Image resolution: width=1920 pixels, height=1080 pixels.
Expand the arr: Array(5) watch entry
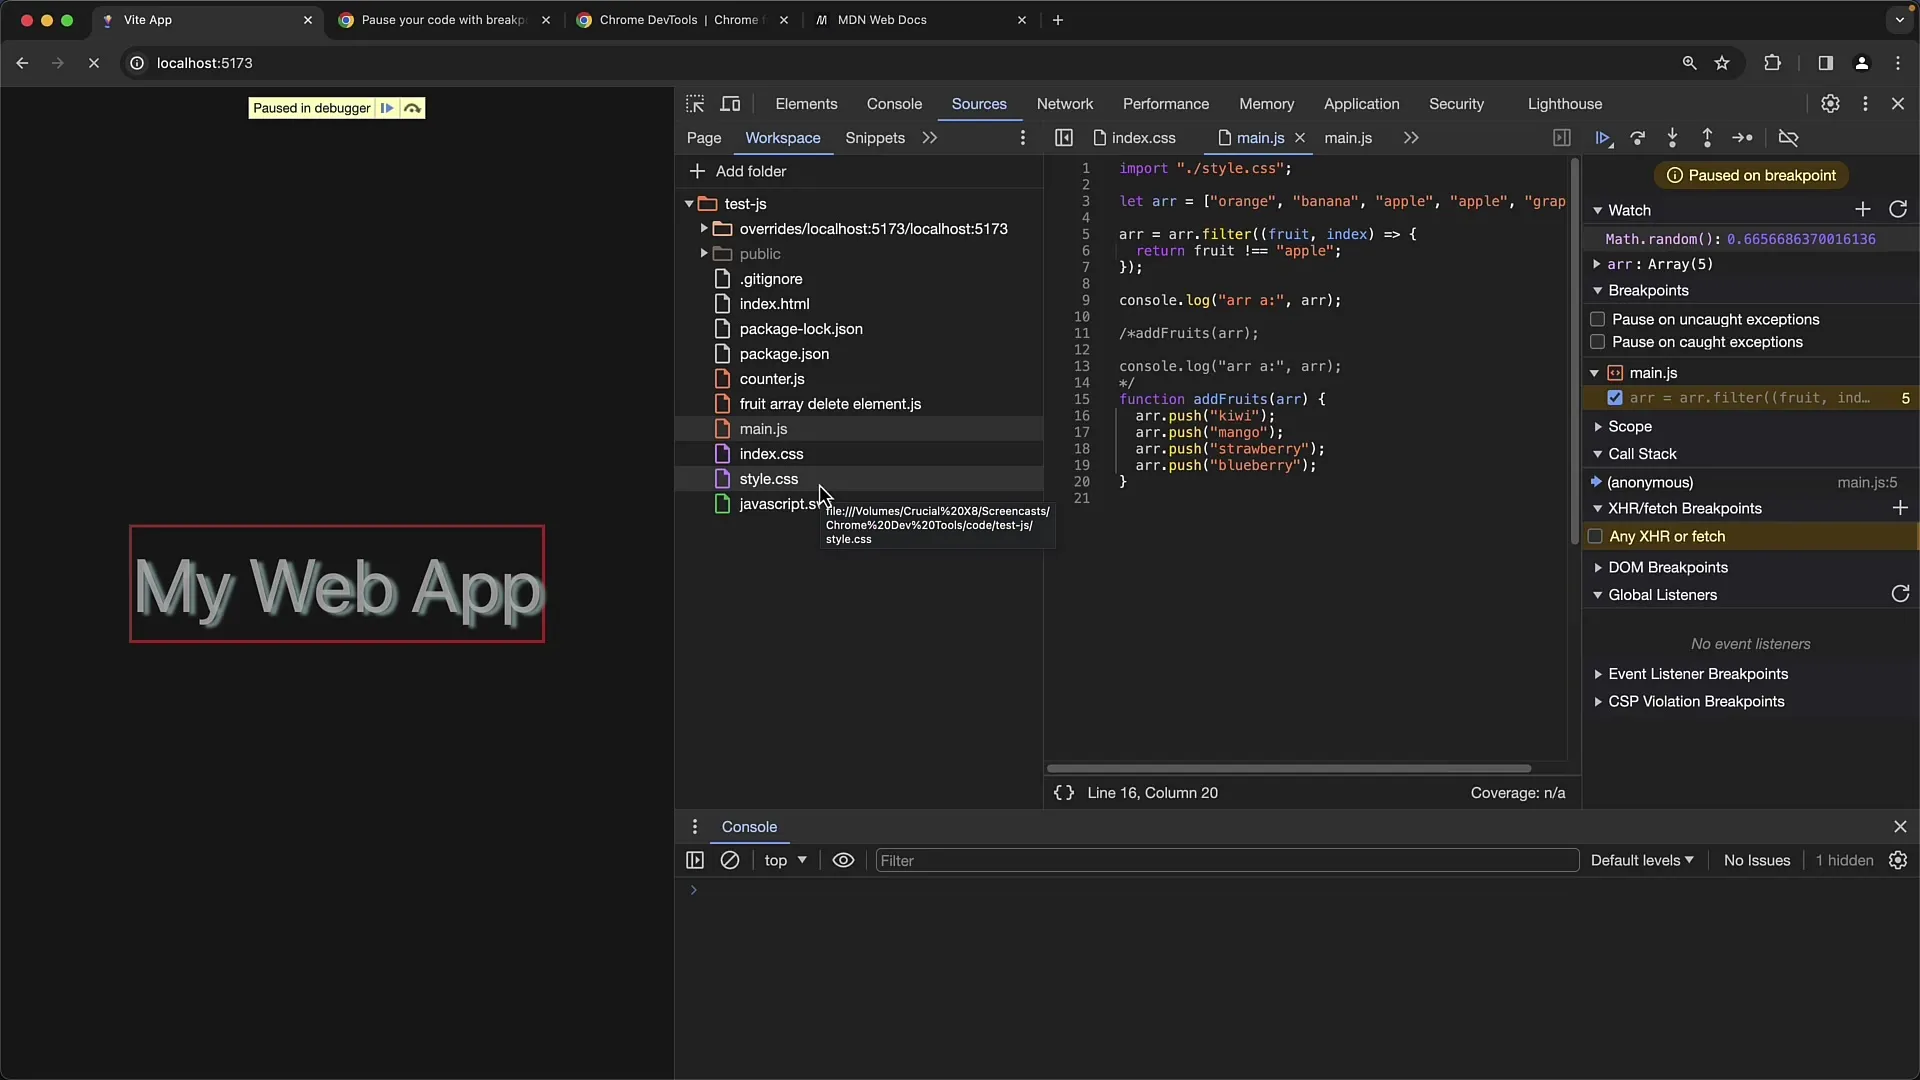(1596, 265)
